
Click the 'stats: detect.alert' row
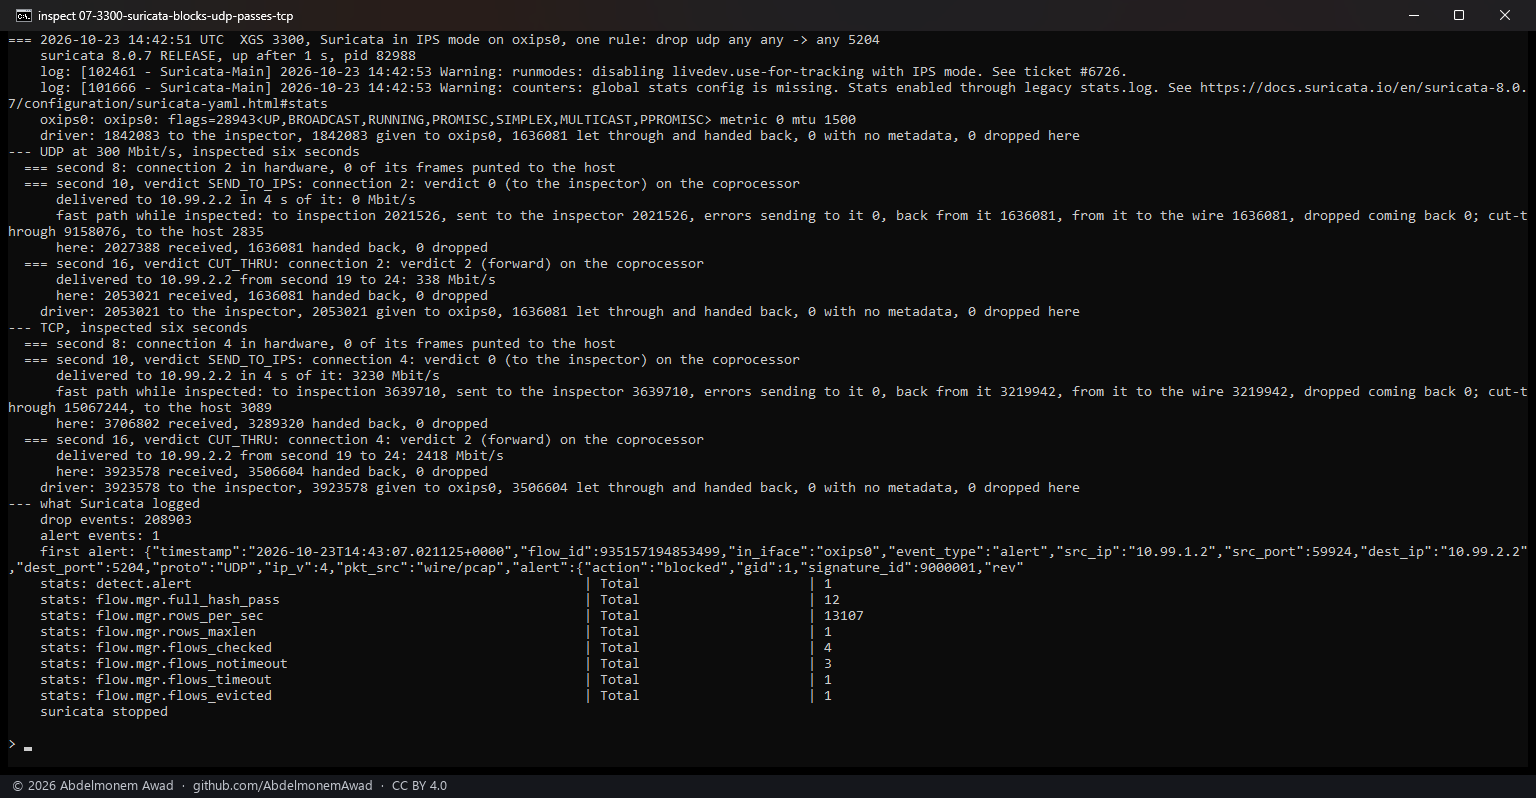[436, 584]
